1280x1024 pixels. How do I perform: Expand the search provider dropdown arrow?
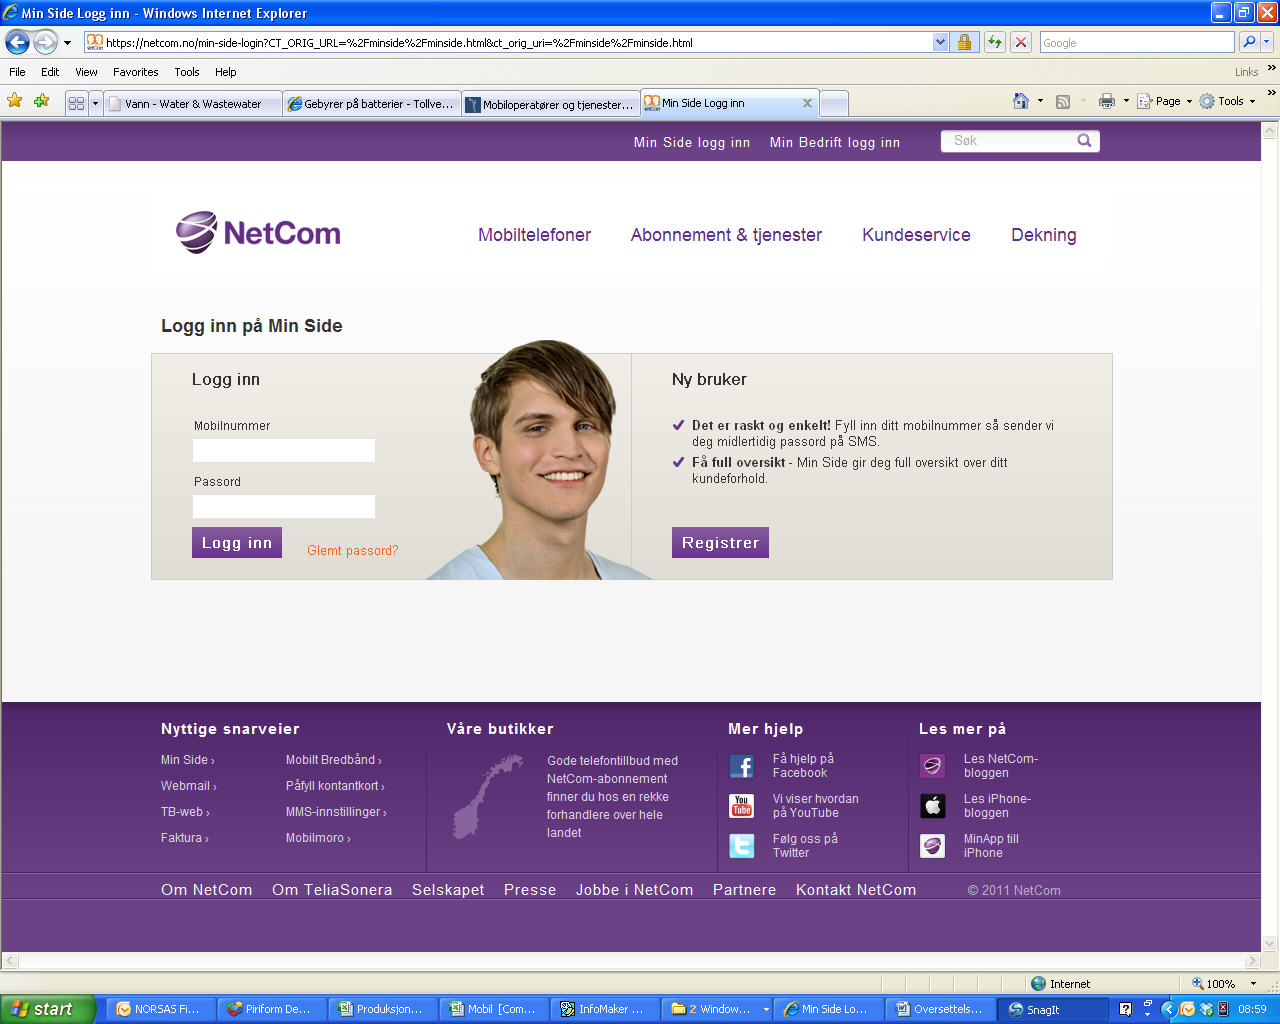pos(1266,42)
